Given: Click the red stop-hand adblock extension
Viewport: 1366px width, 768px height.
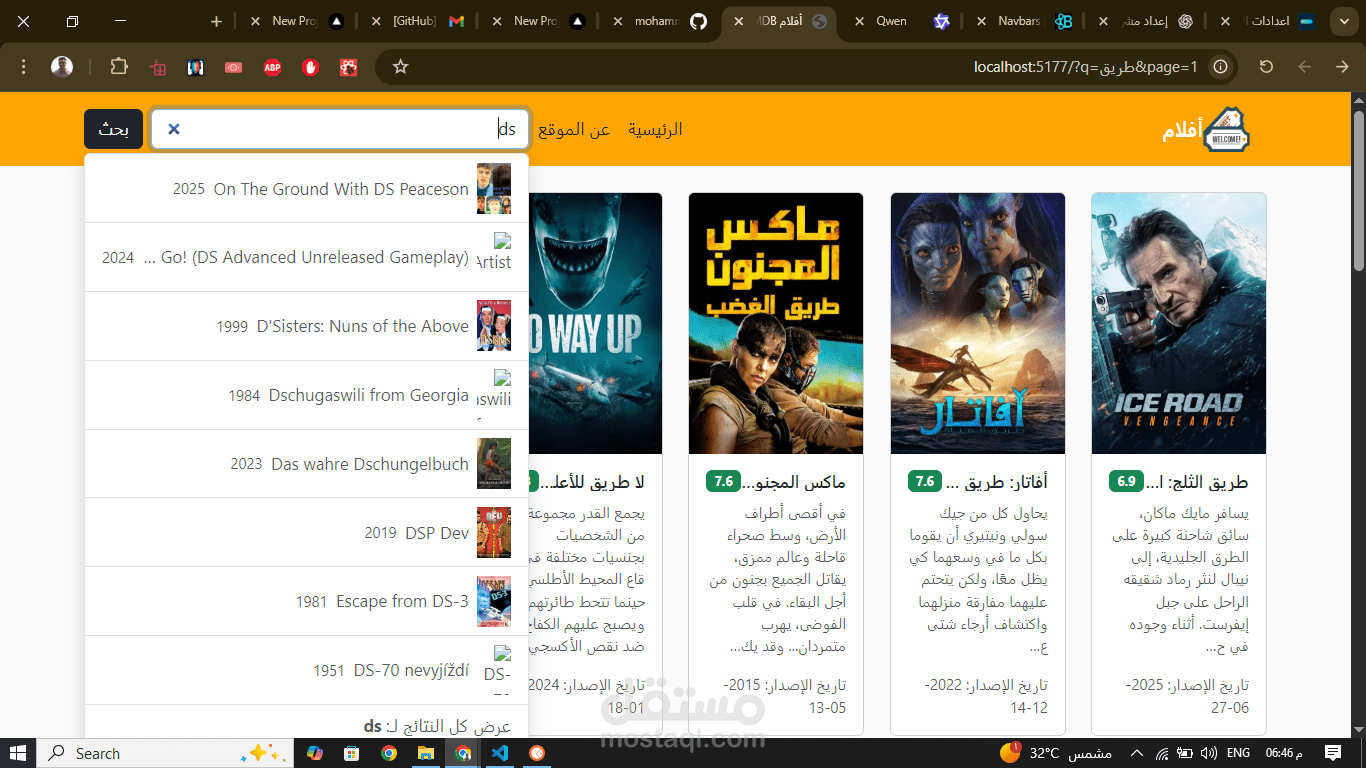Looking at the screenshot, I should pyautogui.click(x=311, y=67).
